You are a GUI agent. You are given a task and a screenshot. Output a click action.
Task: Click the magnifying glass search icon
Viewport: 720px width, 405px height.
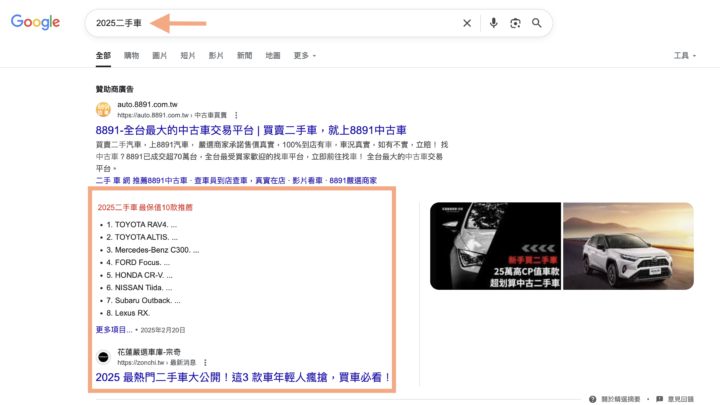coord(537,23)
